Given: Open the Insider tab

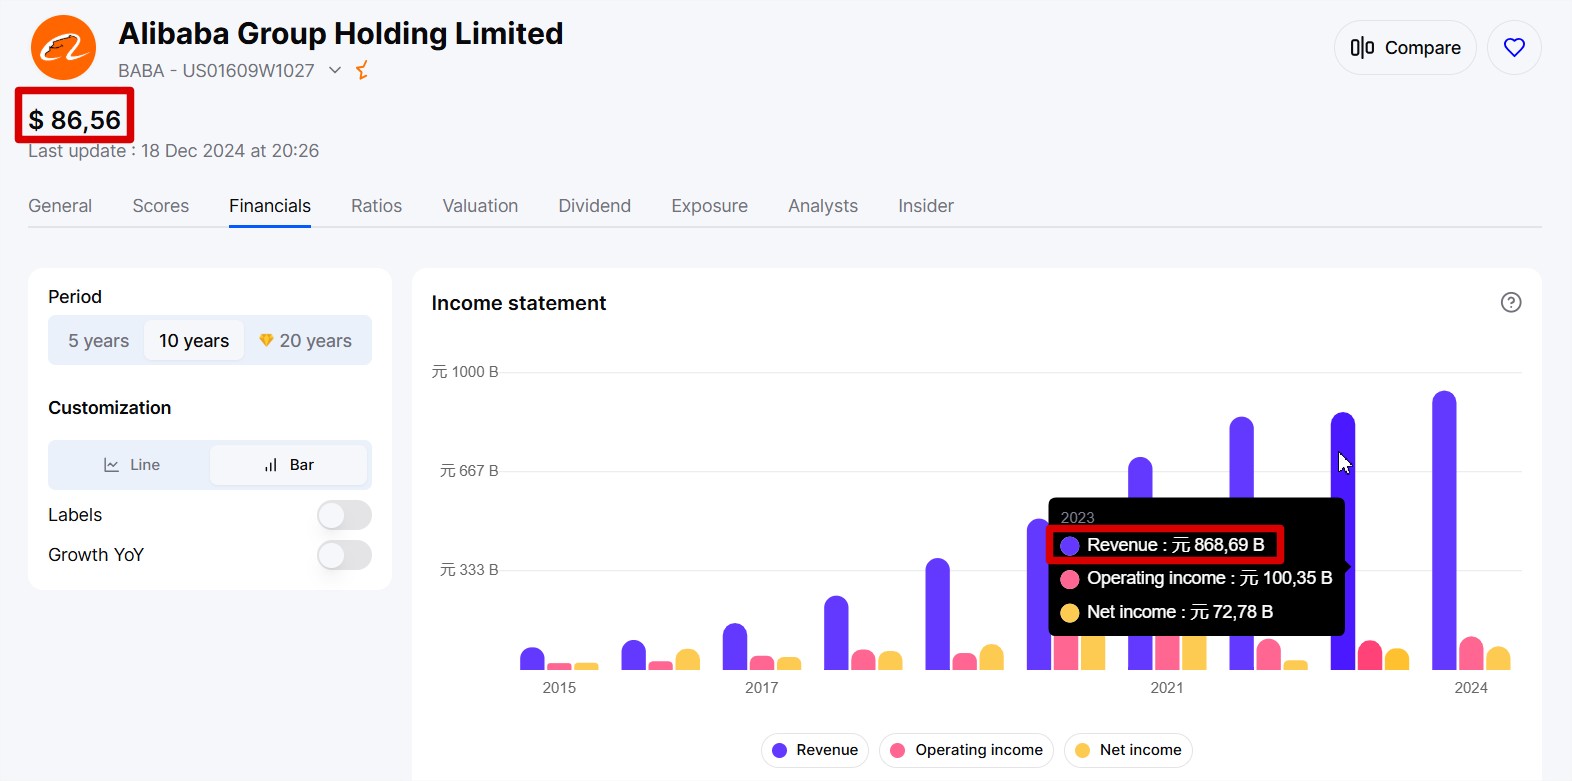Looking at the screenshot, I should click(926, 206).
